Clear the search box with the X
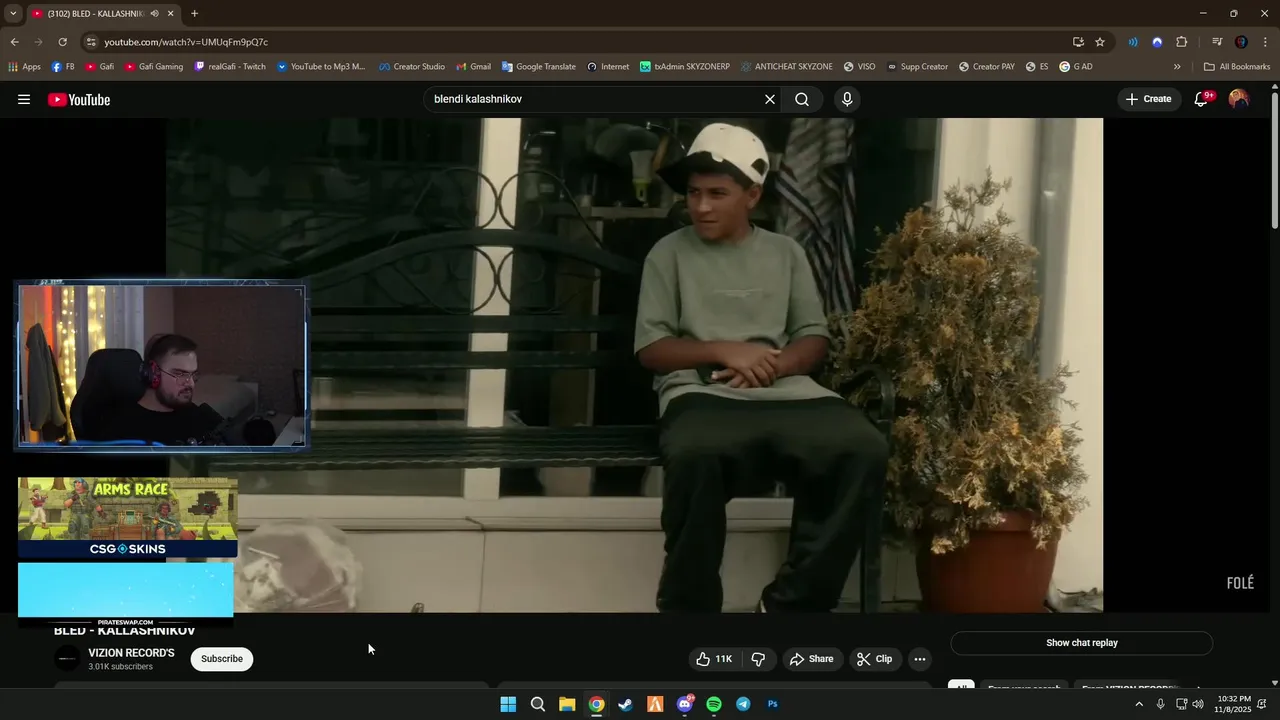This screenshot has width=1280, height=720. pos(770,99)
